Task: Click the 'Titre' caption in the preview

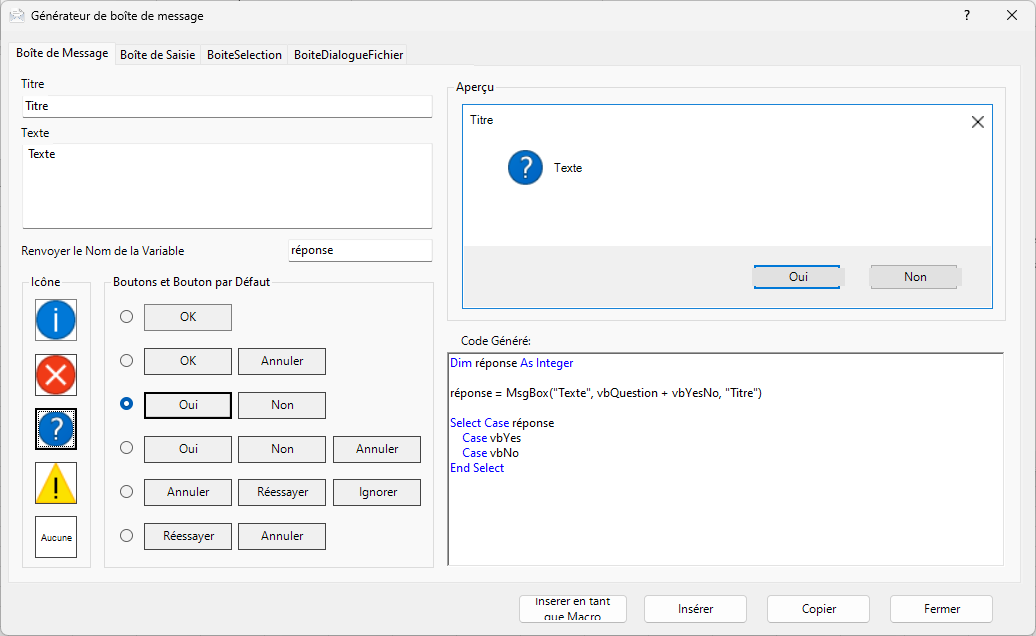Action: (x=482, y=120)
